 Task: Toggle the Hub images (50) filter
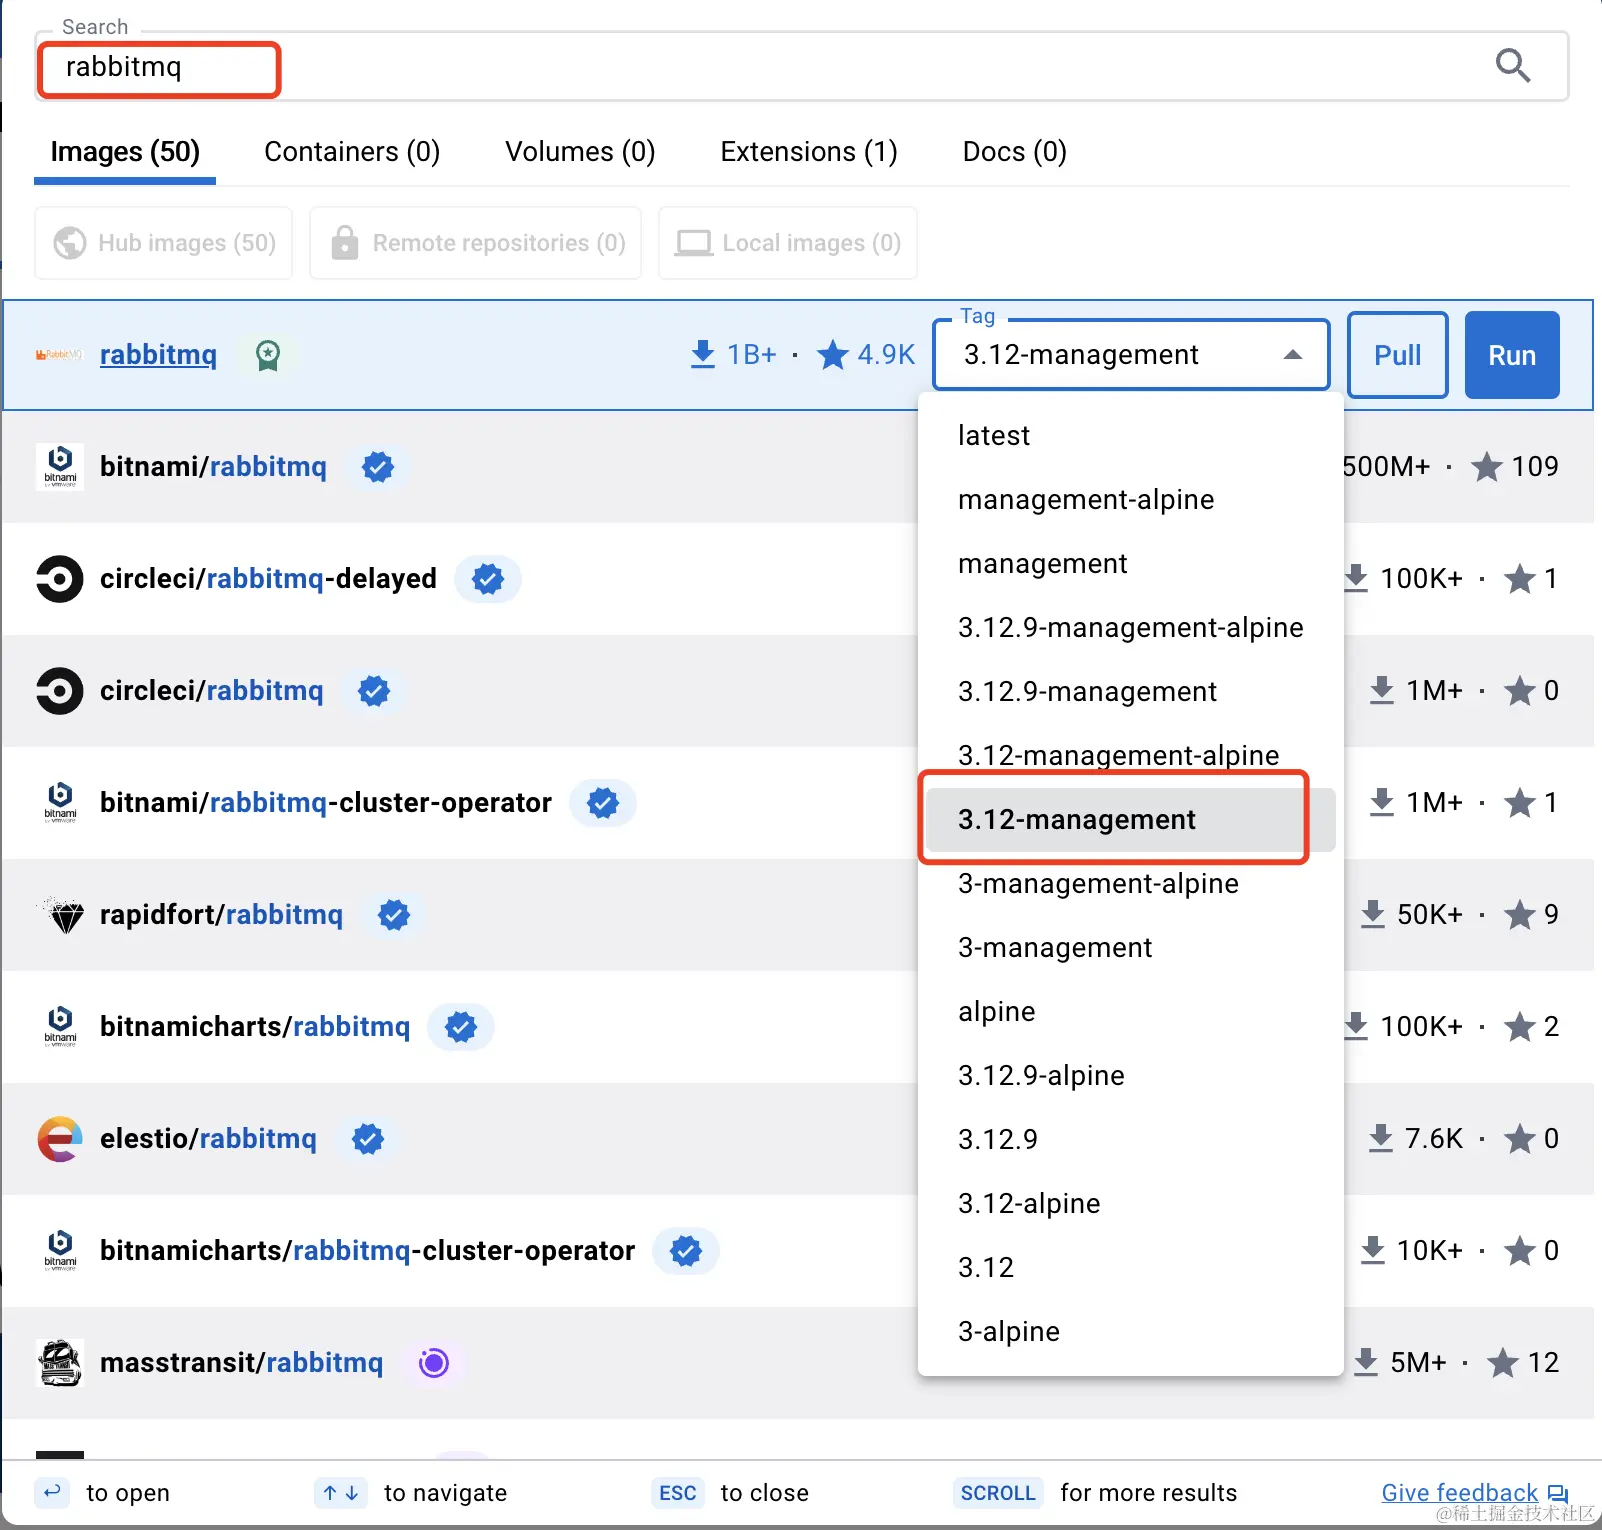click(164, 243)
